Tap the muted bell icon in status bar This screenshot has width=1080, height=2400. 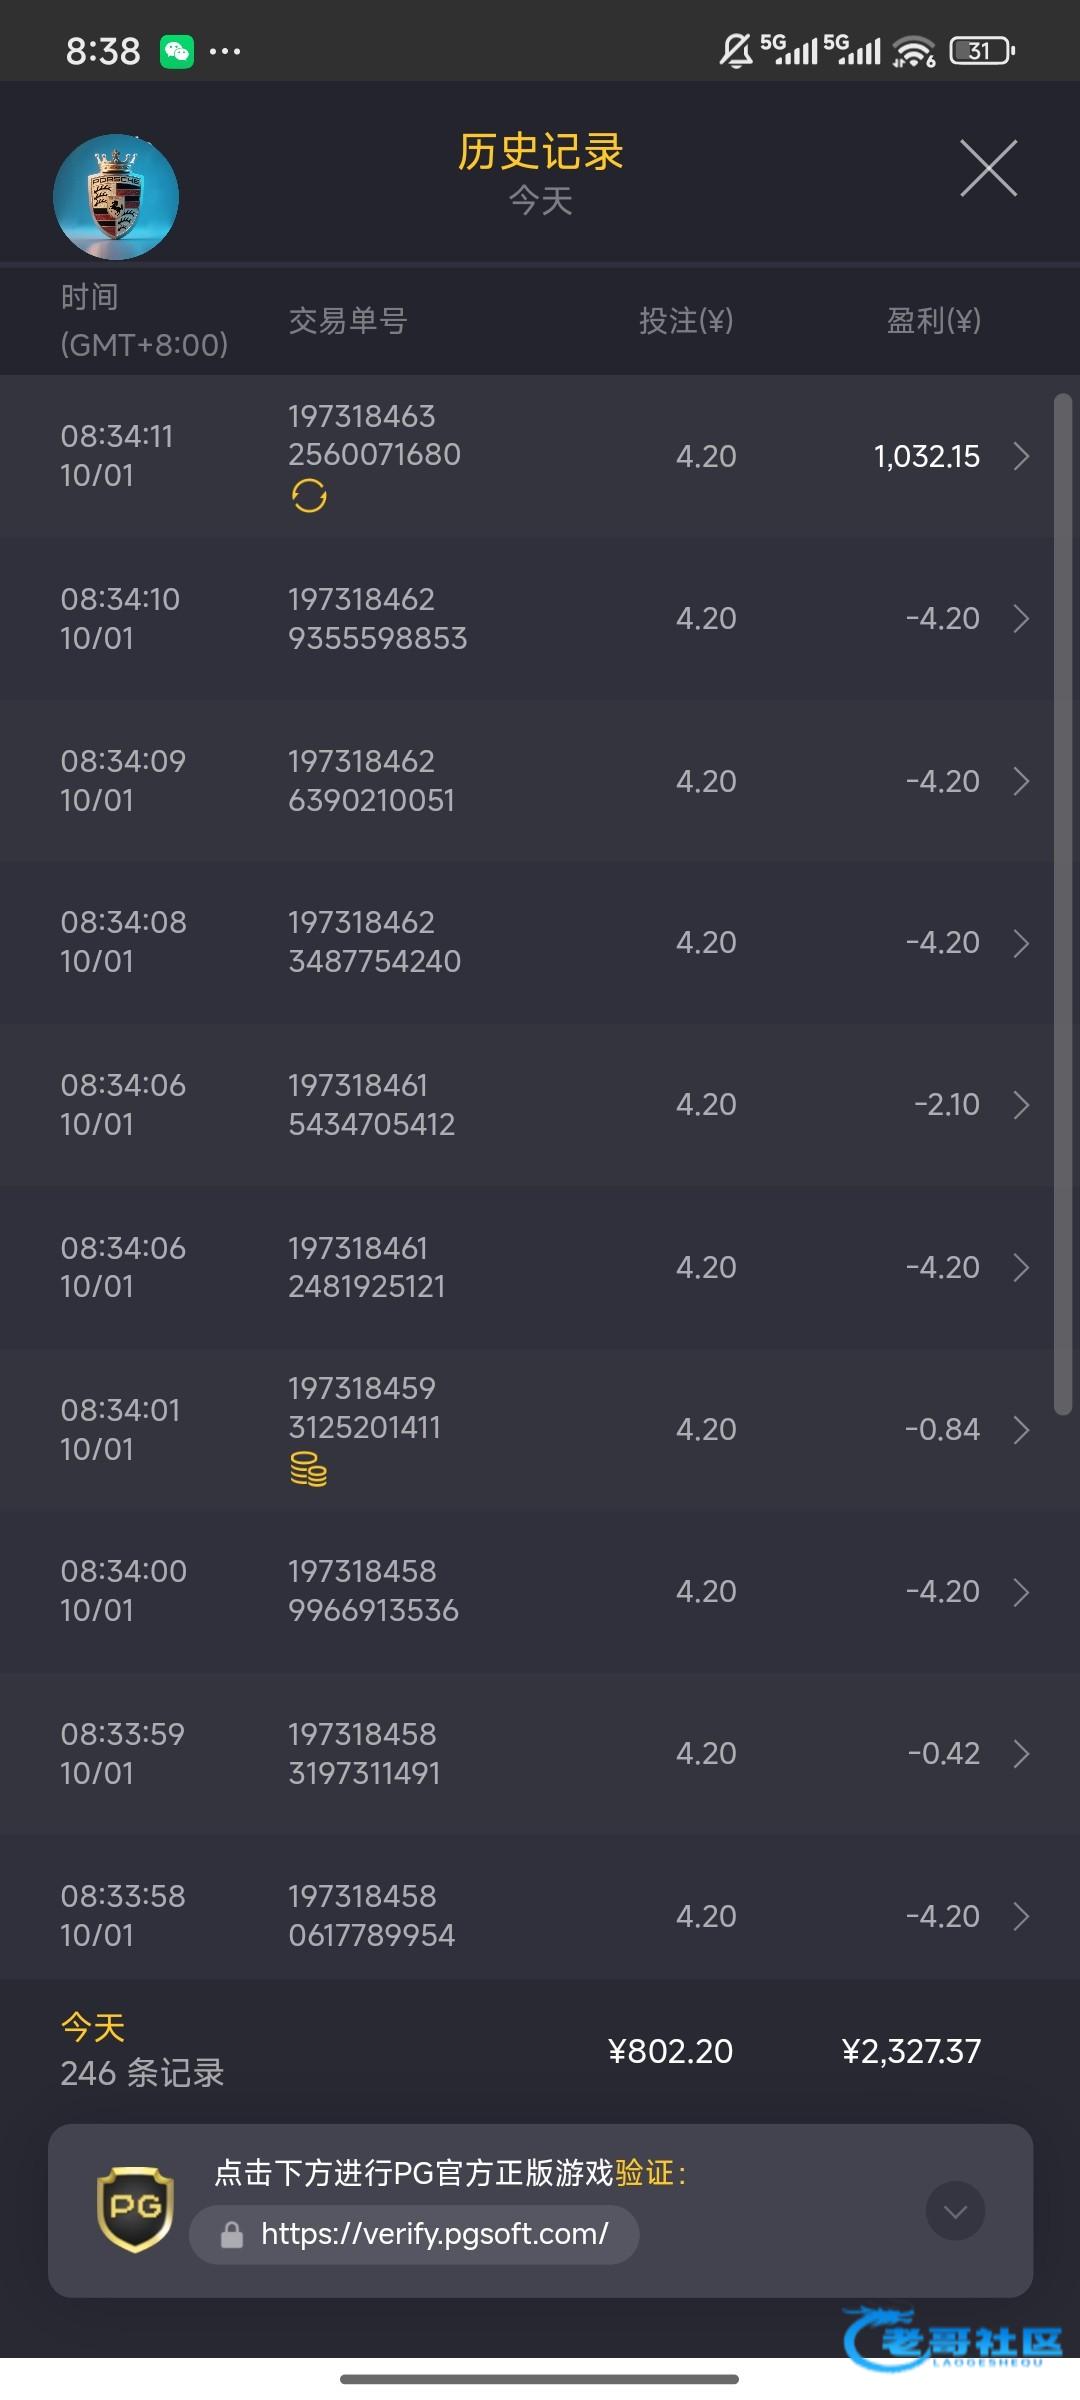(x=736, y=50)
